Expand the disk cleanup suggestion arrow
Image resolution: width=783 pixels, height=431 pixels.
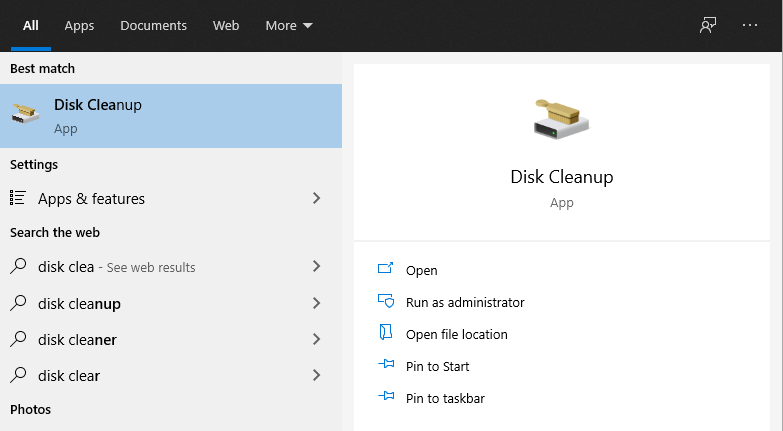point(316,303)
